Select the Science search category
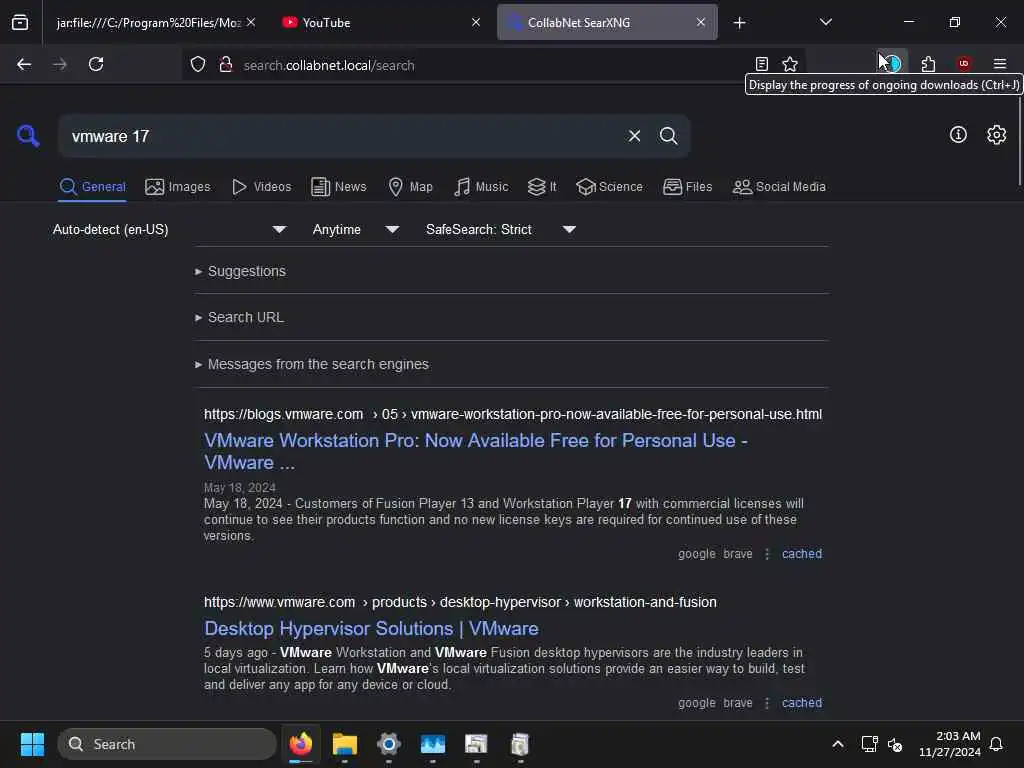This screenshot has height=768, width=1024. [609, 187]
